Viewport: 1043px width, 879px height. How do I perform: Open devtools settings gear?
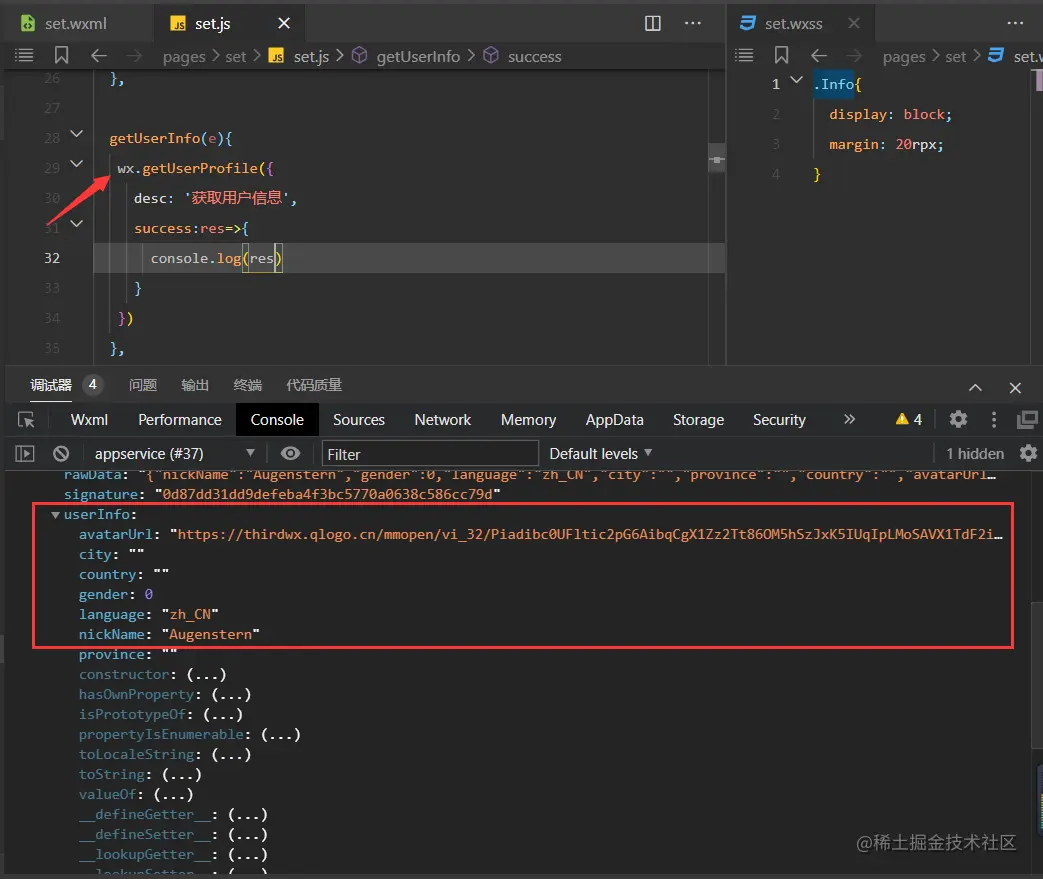958,419
